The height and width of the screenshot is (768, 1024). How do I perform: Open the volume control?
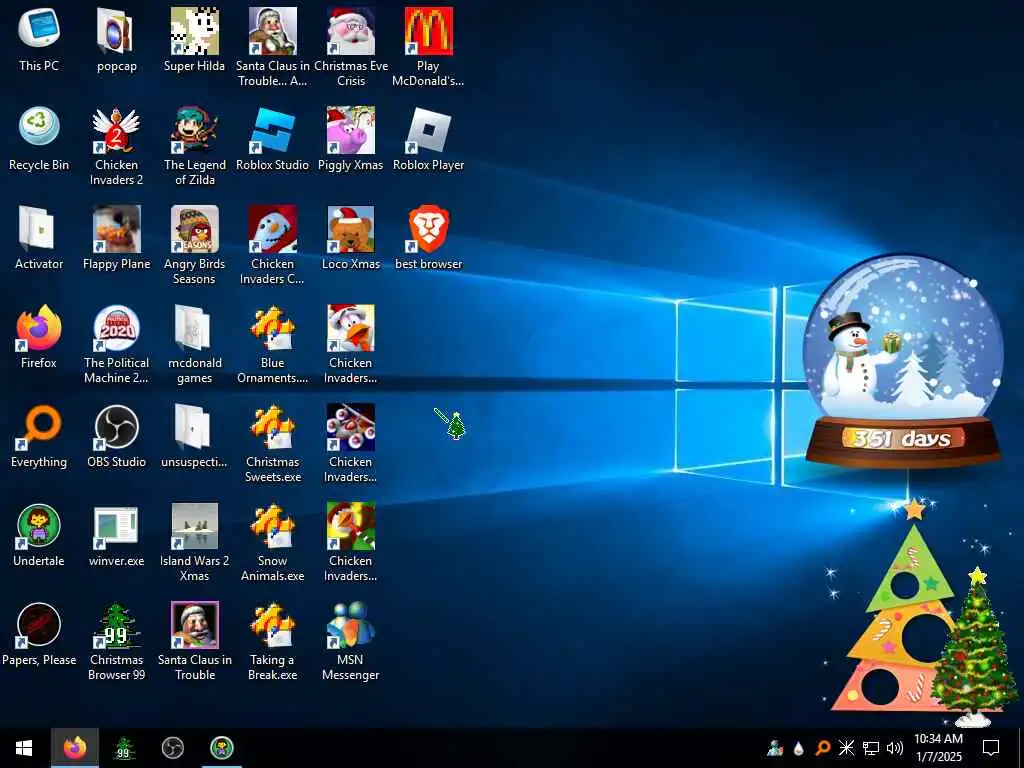point(895,748)
